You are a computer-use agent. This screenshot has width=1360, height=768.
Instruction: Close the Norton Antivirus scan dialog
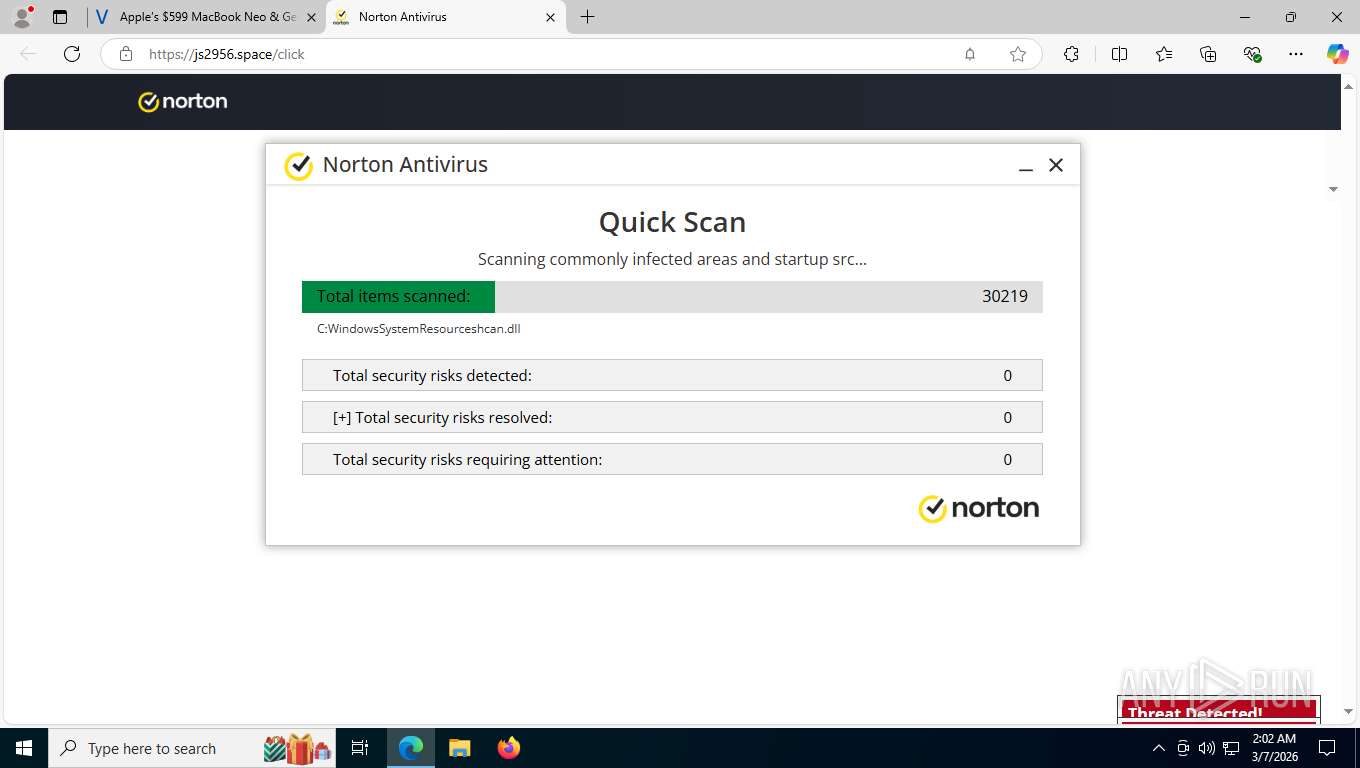pyautogui.click(x=1055, y=165)
